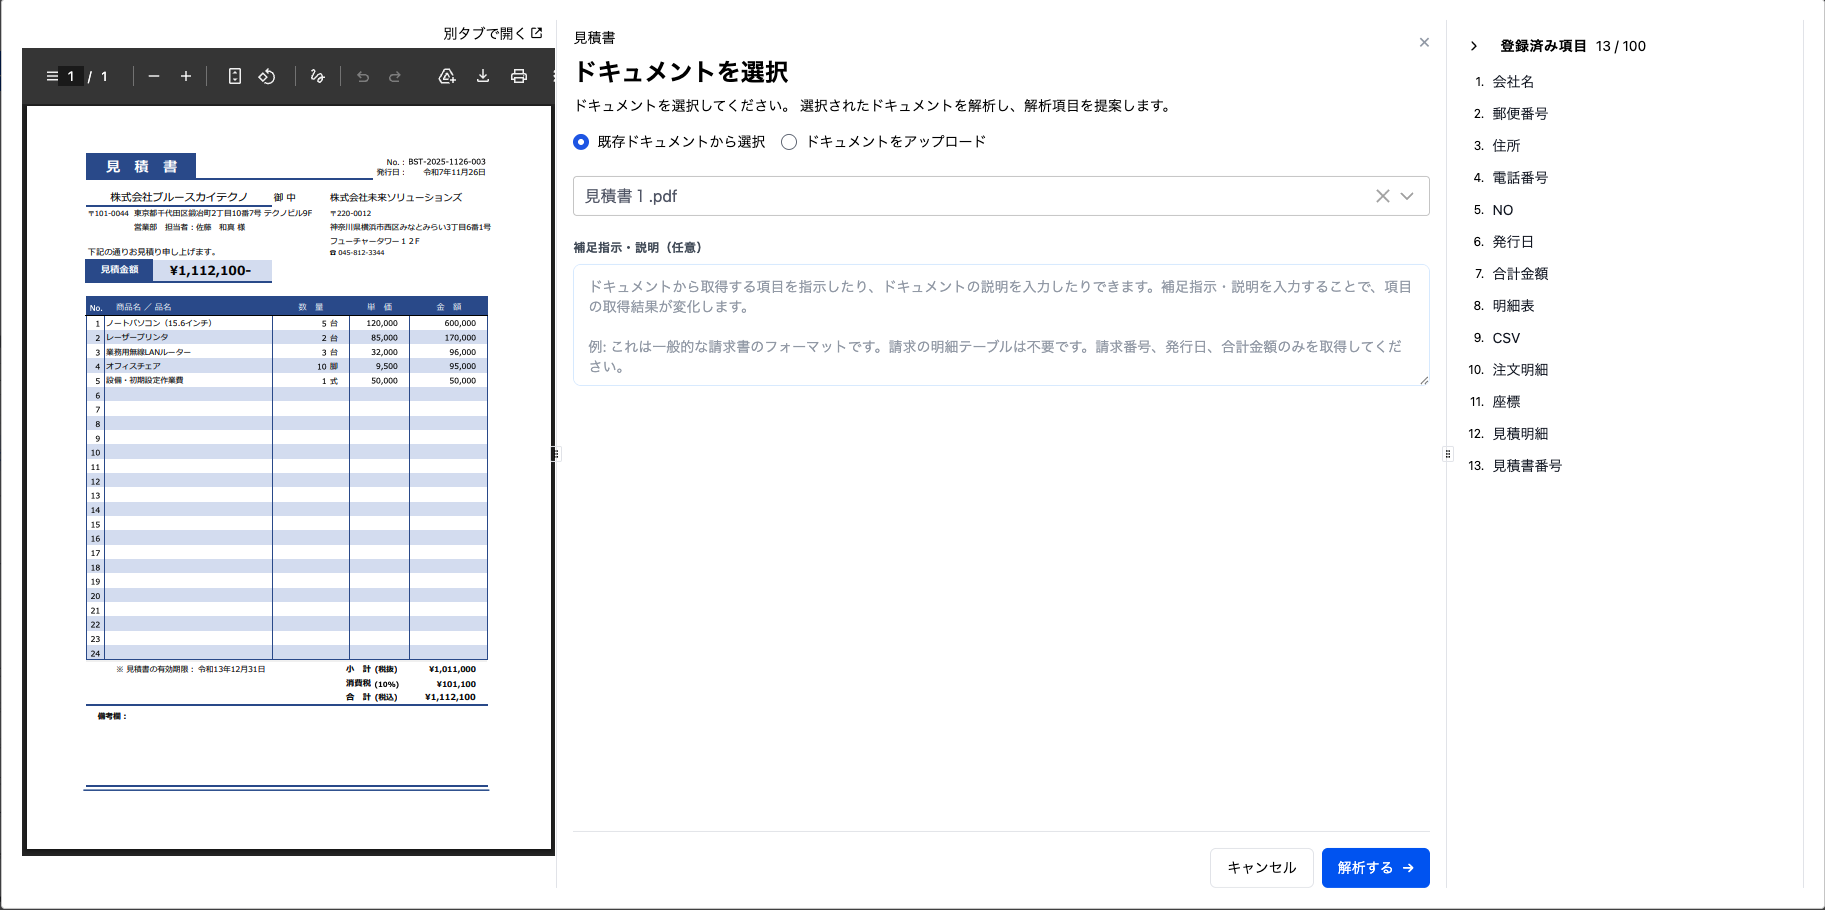This screenshot has height=910, width=1825.
Task: Click the 登録済み項目 panel heading
Action: 1543,46
